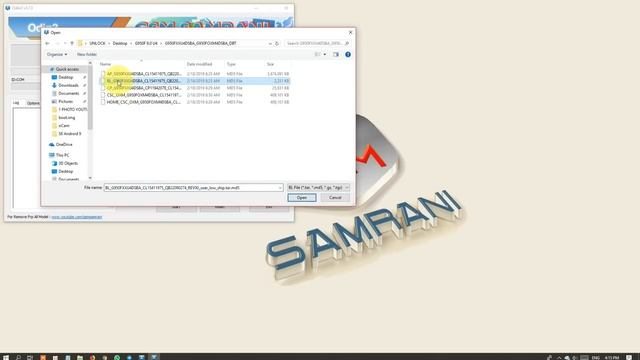Sort files by Name column
The width and height of the screenshot is (640, 360).
pos(105,64)
